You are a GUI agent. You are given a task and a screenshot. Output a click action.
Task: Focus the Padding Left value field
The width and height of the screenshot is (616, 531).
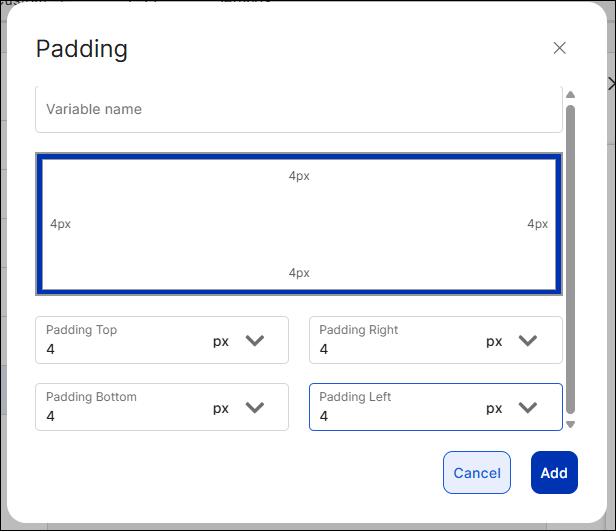(395, 416)
